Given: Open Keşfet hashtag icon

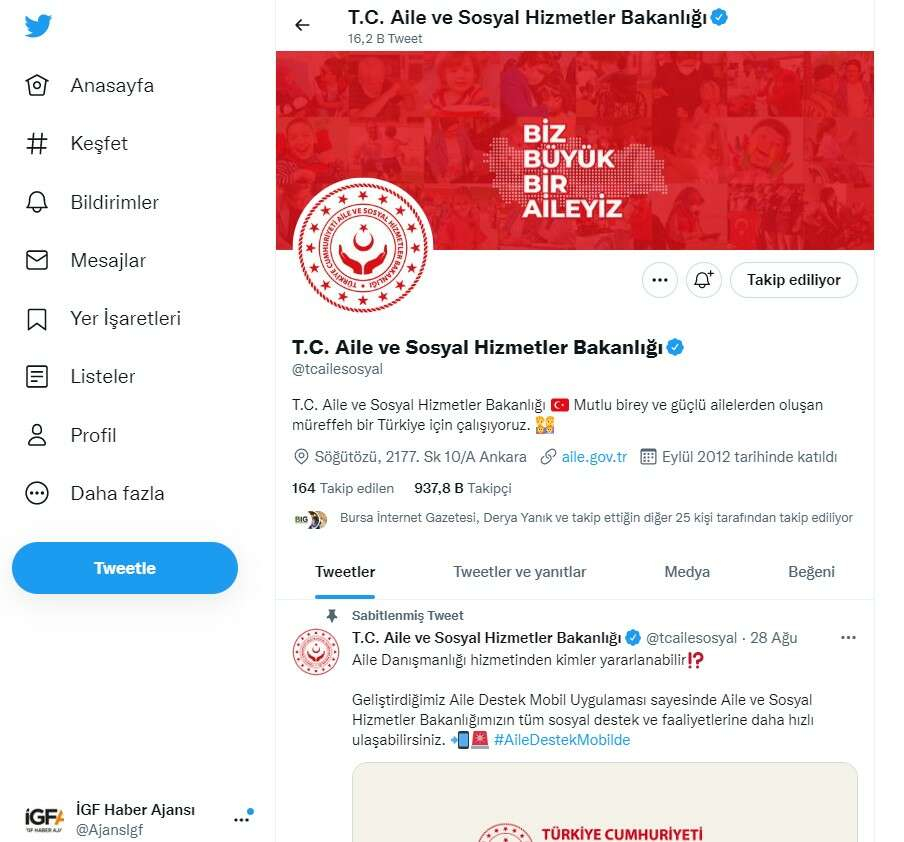Looking at the screenshot, I should [37, 144].
